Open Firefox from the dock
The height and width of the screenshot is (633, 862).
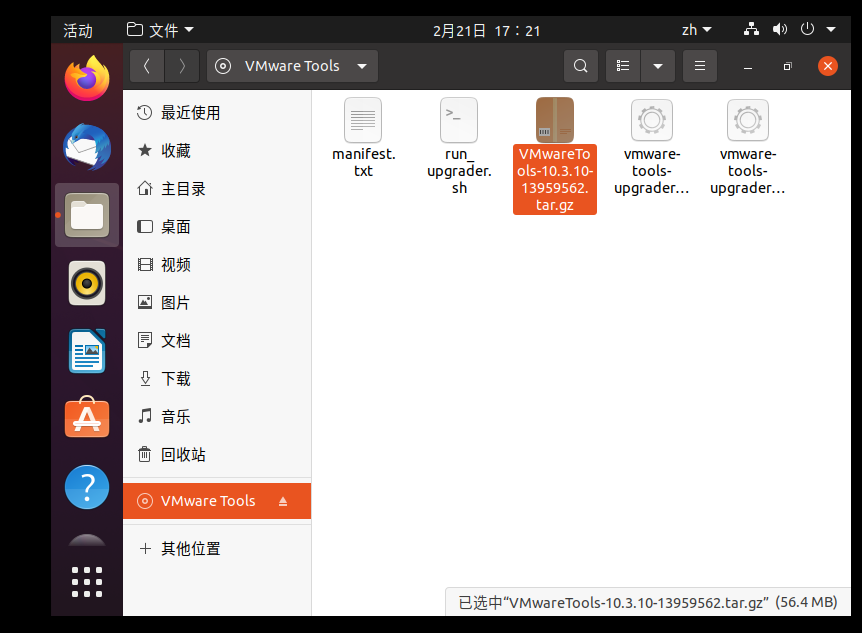tap(87, 78)
